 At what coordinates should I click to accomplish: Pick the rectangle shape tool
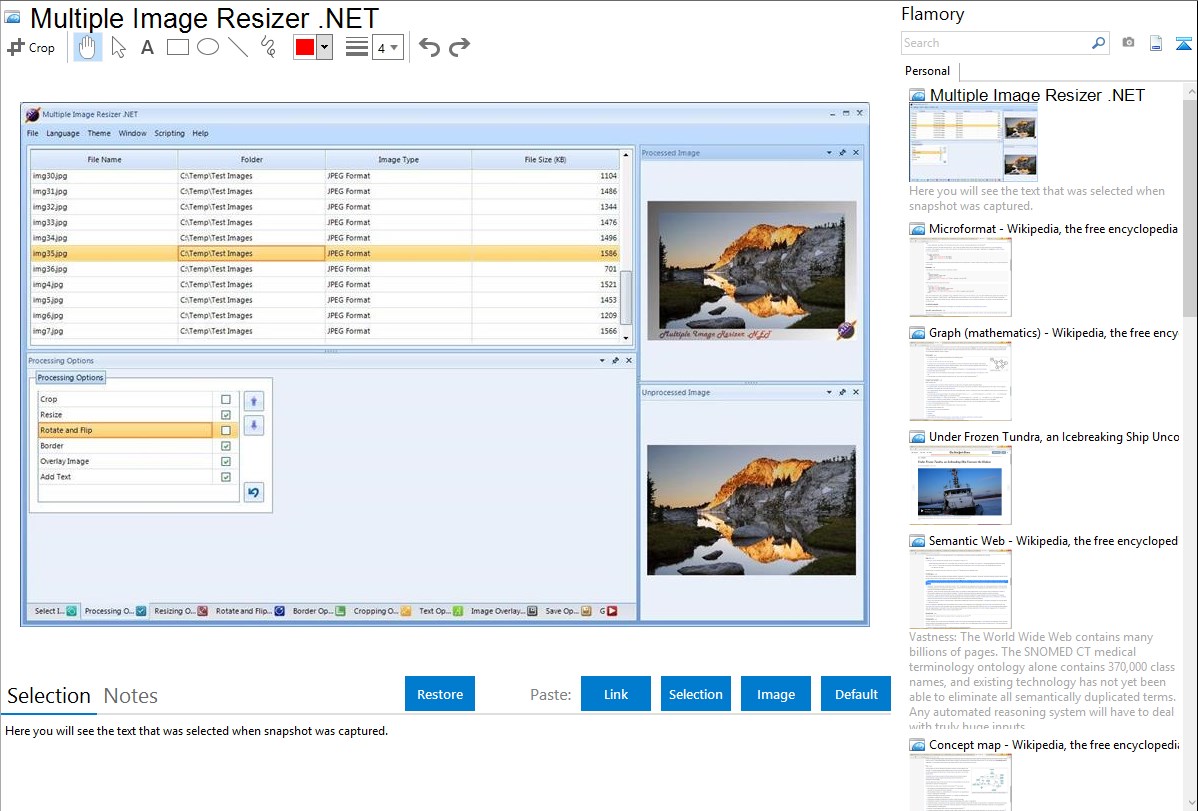tap(177, 47)
